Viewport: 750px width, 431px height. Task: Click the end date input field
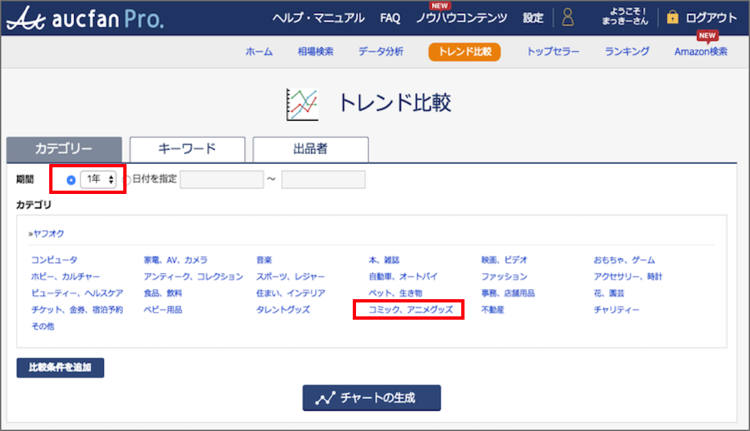[323, 179]
